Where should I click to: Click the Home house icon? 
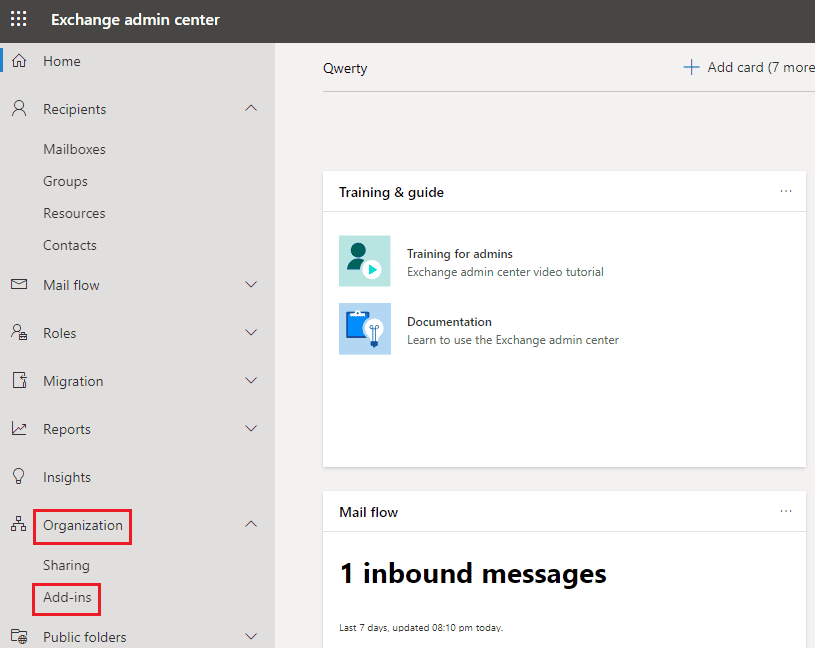(x=19, y=61)
